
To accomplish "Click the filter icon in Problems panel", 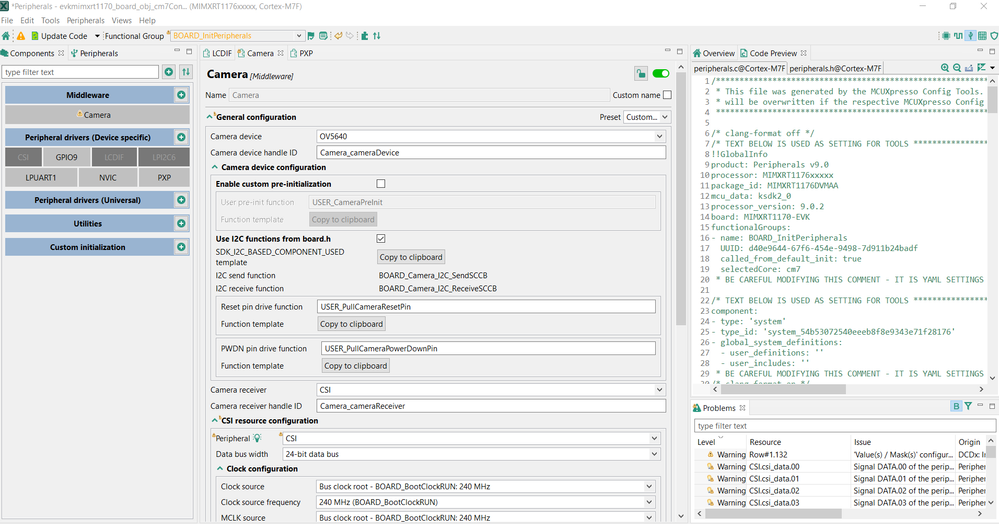I will point(968,407).
